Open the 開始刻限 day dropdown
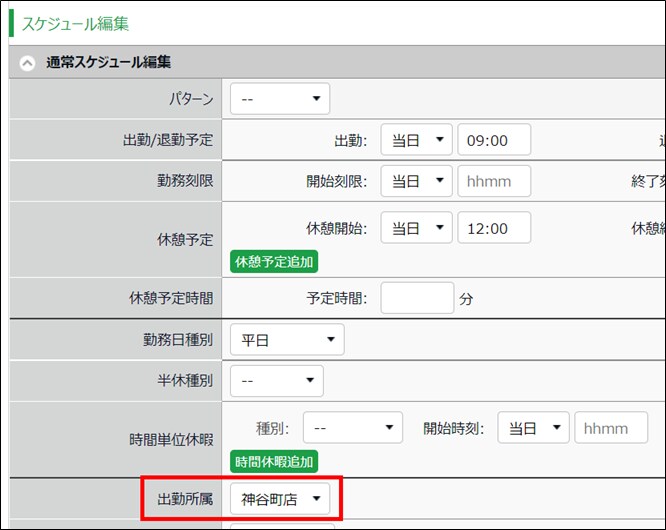 click(x=416, y=182)
